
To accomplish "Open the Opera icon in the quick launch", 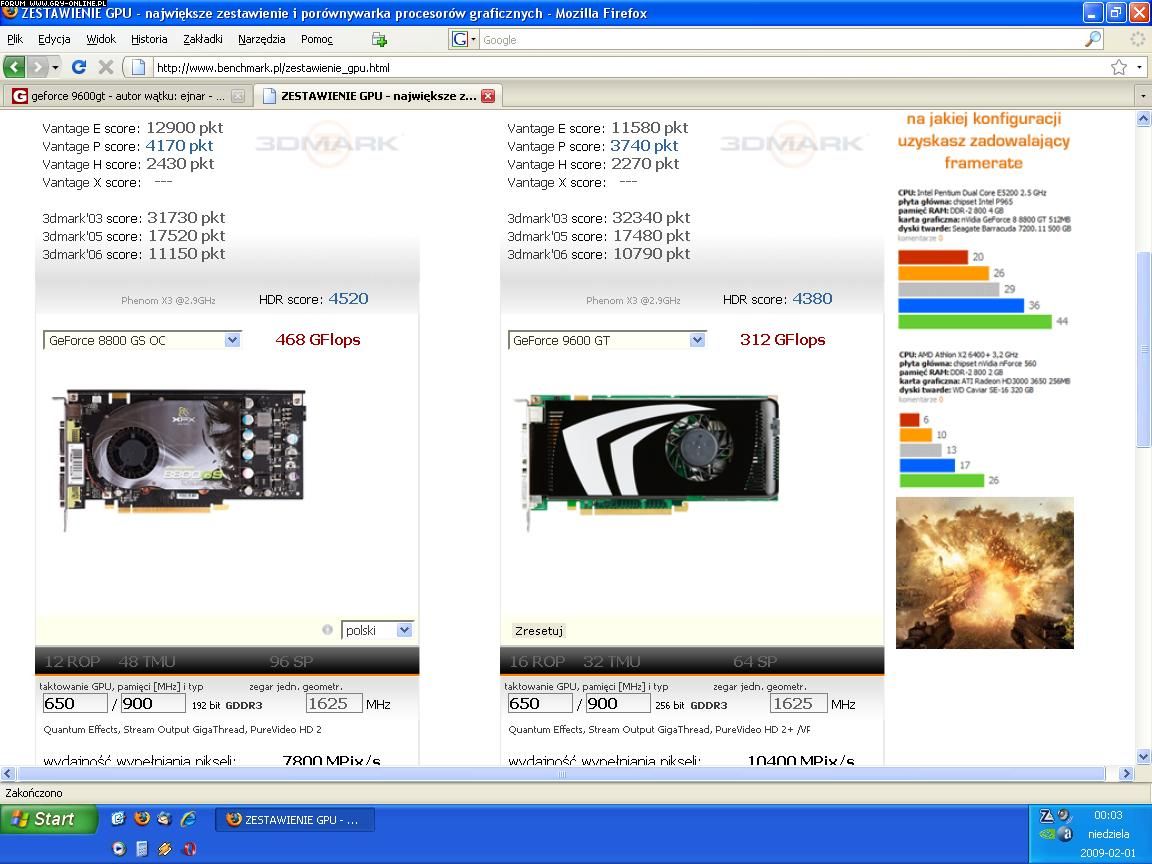I will (x=189, y=849).
